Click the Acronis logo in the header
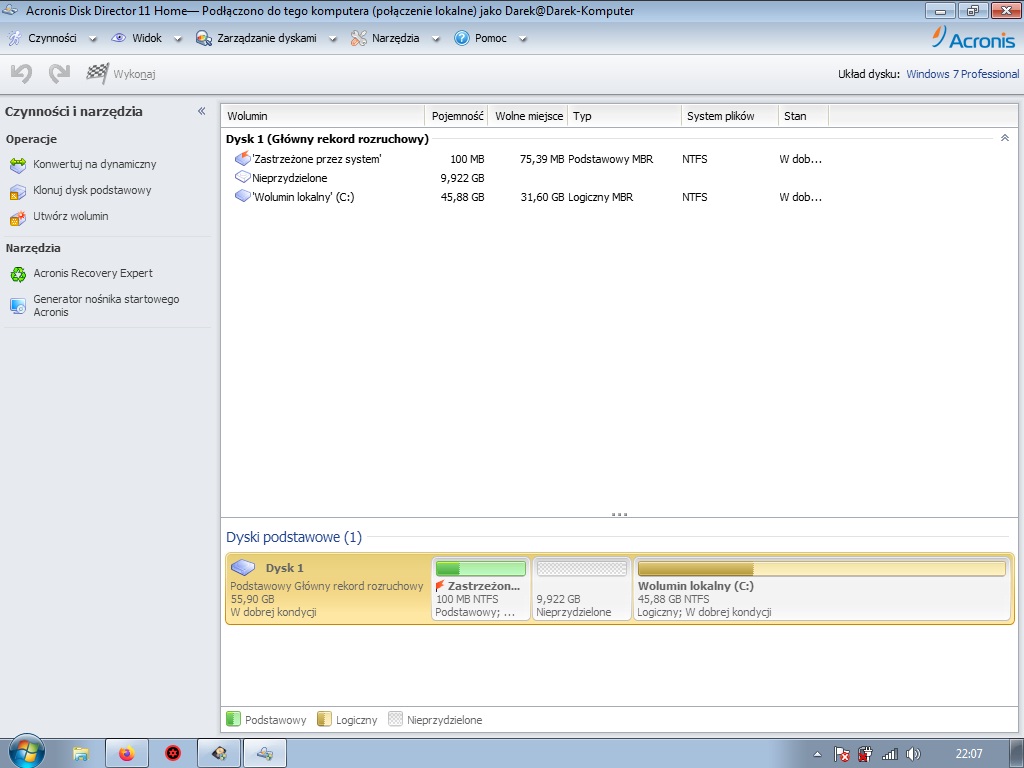The height and width of the screenshot is (768, 1024). pos(973,38)
